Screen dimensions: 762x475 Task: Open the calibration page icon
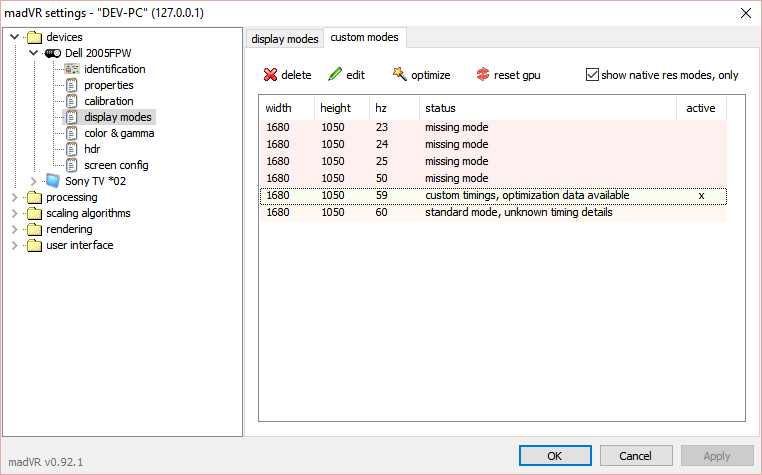point(71,101)
